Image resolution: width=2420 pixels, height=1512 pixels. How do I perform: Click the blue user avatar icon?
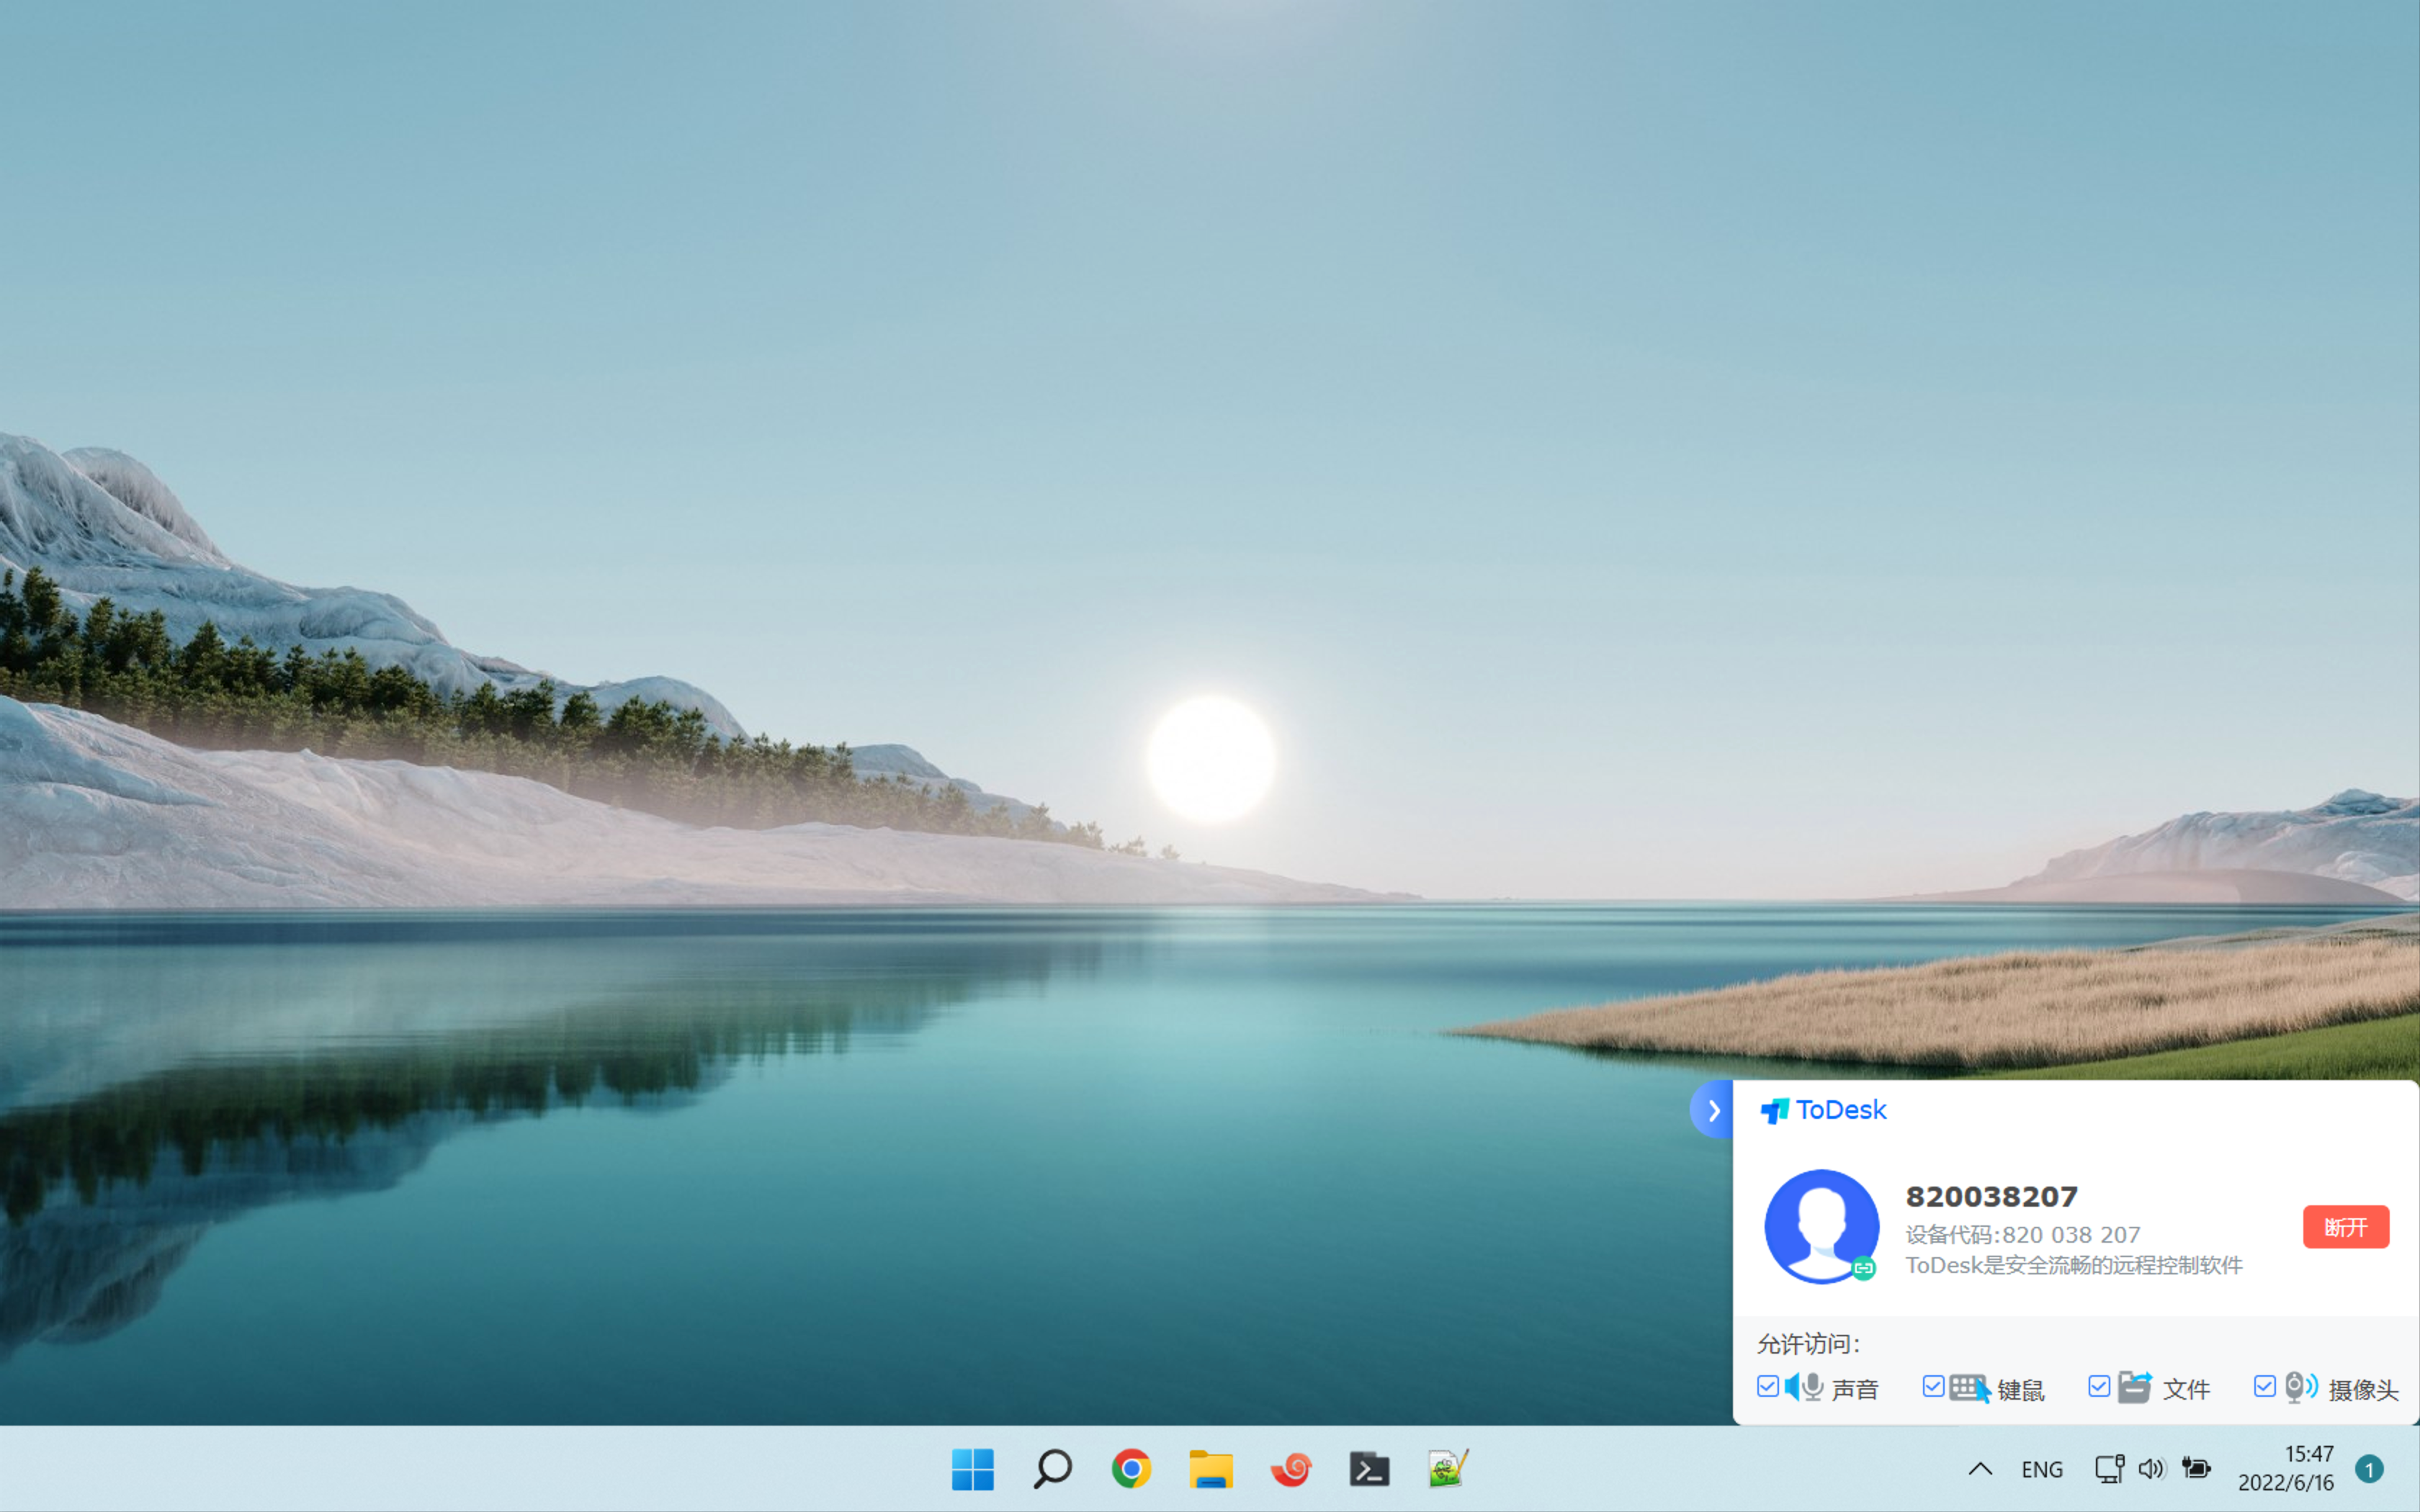[x=1821, y=1226]
